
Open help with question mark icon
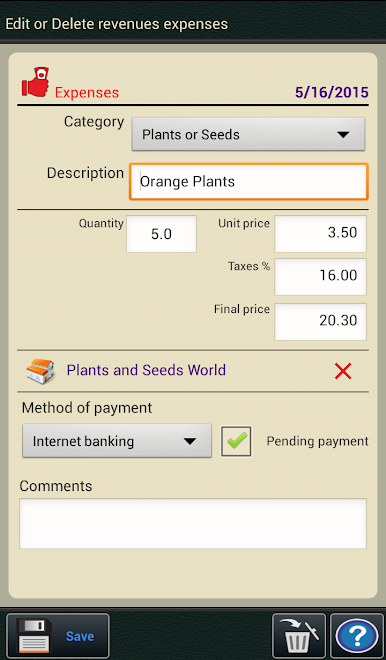coord(357,635)
